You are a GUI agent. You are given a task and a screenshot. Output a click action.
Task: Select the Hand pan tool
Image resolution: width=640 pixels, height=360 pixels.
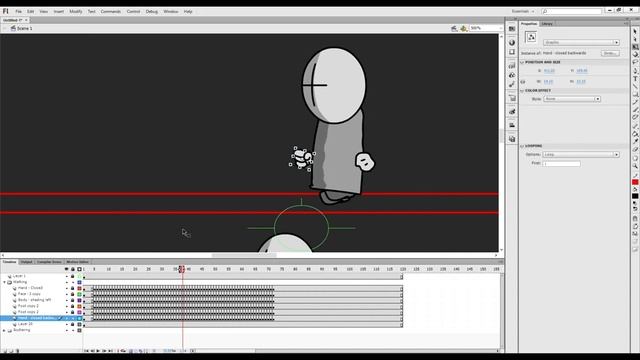pos(635,158)
